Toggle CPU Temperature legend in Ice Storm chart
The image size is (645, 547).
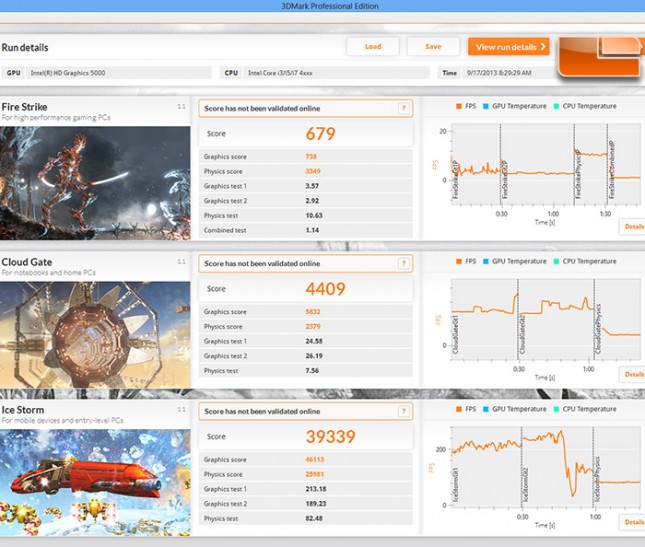pyautogui.click(x=585, y=409)
